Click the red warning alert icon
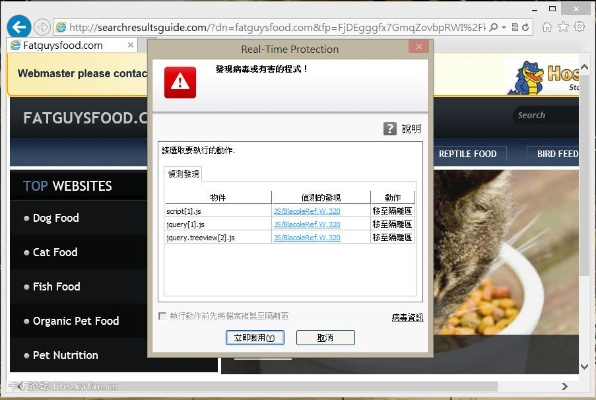Viewport: 596px width, 400px height. [180, 82]
